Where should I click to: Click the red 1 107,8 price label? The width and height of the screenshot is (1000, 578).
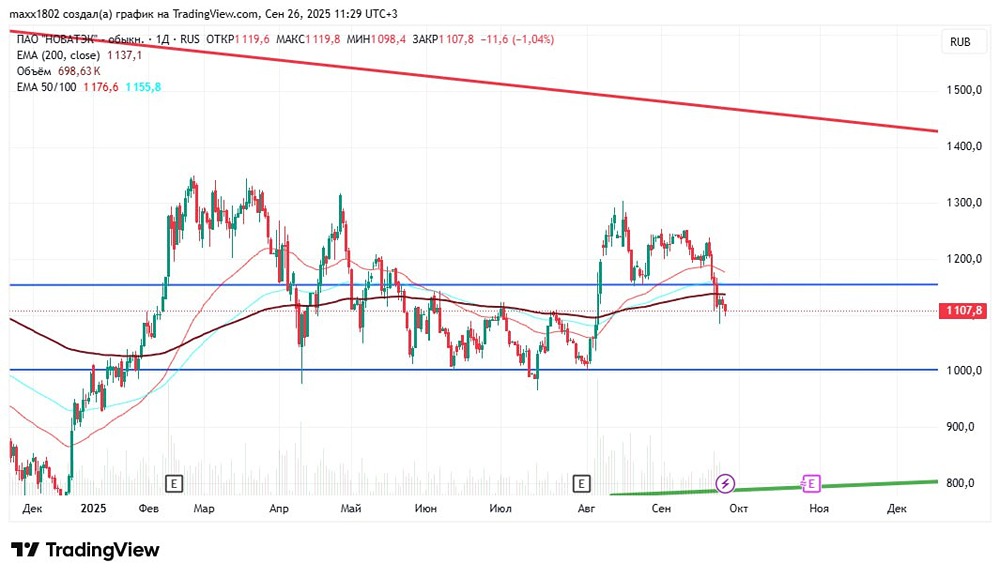coord(963,311)
